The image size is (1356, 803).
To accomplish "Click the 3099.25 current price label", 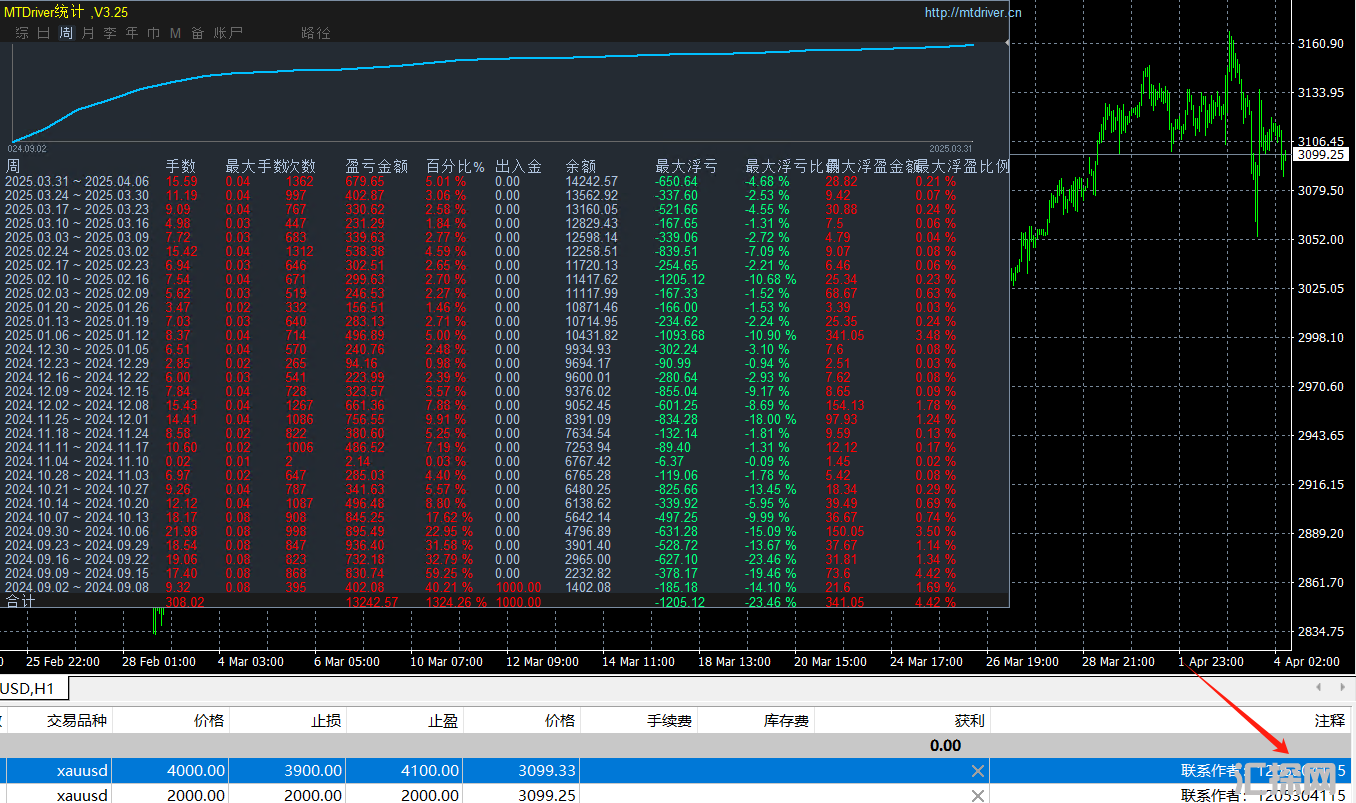I will (x=1320, y=155).
